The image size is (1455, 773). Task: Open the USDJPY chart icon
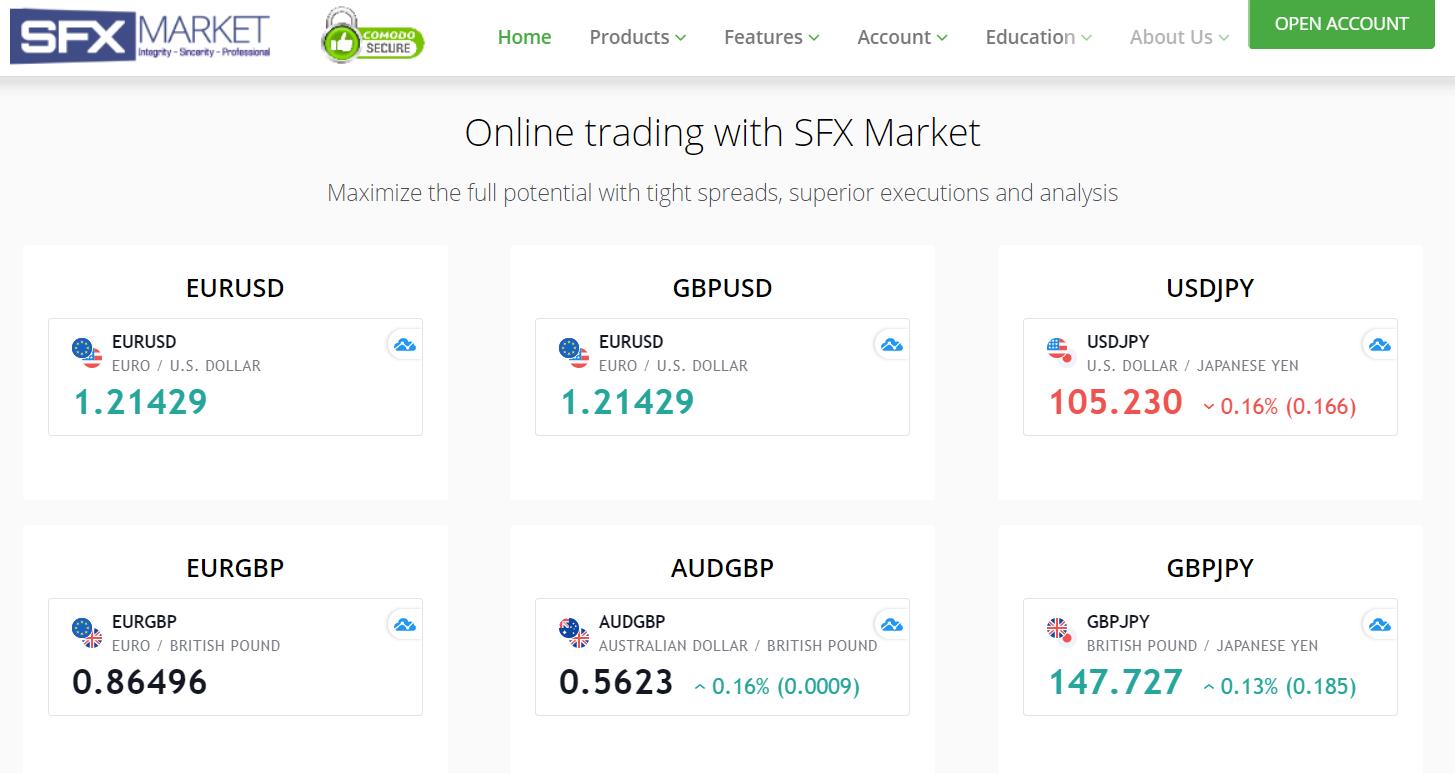pos(1379,344)
